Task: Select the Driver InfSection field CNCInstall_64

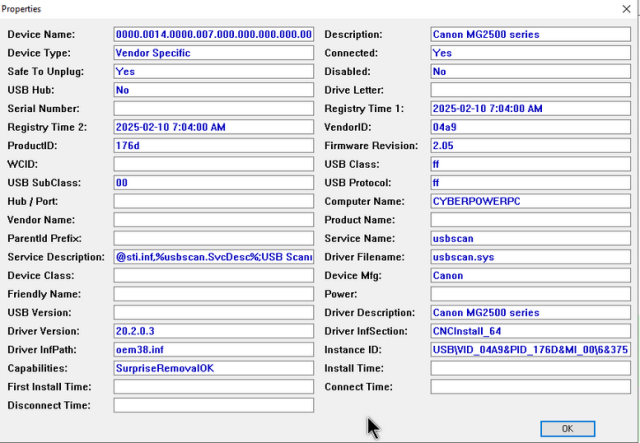Action: (531, 331)
